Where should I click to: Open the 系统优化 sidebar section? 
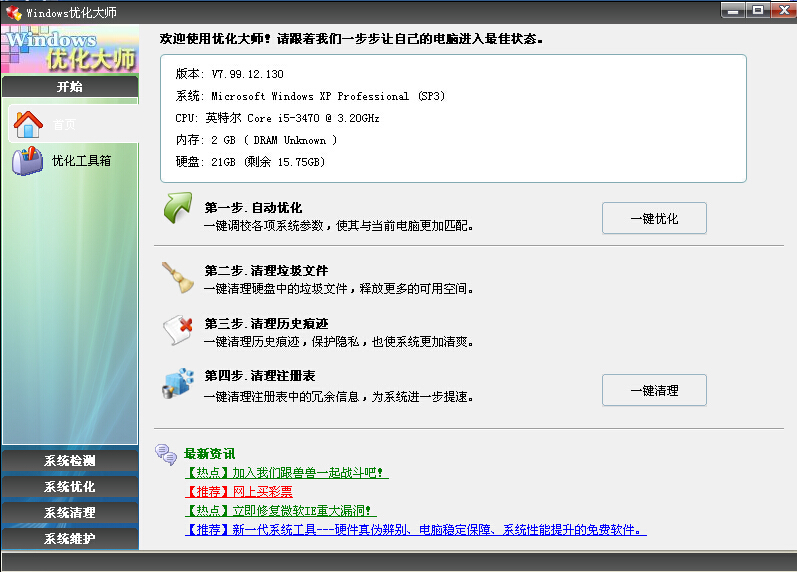(70, 487)
